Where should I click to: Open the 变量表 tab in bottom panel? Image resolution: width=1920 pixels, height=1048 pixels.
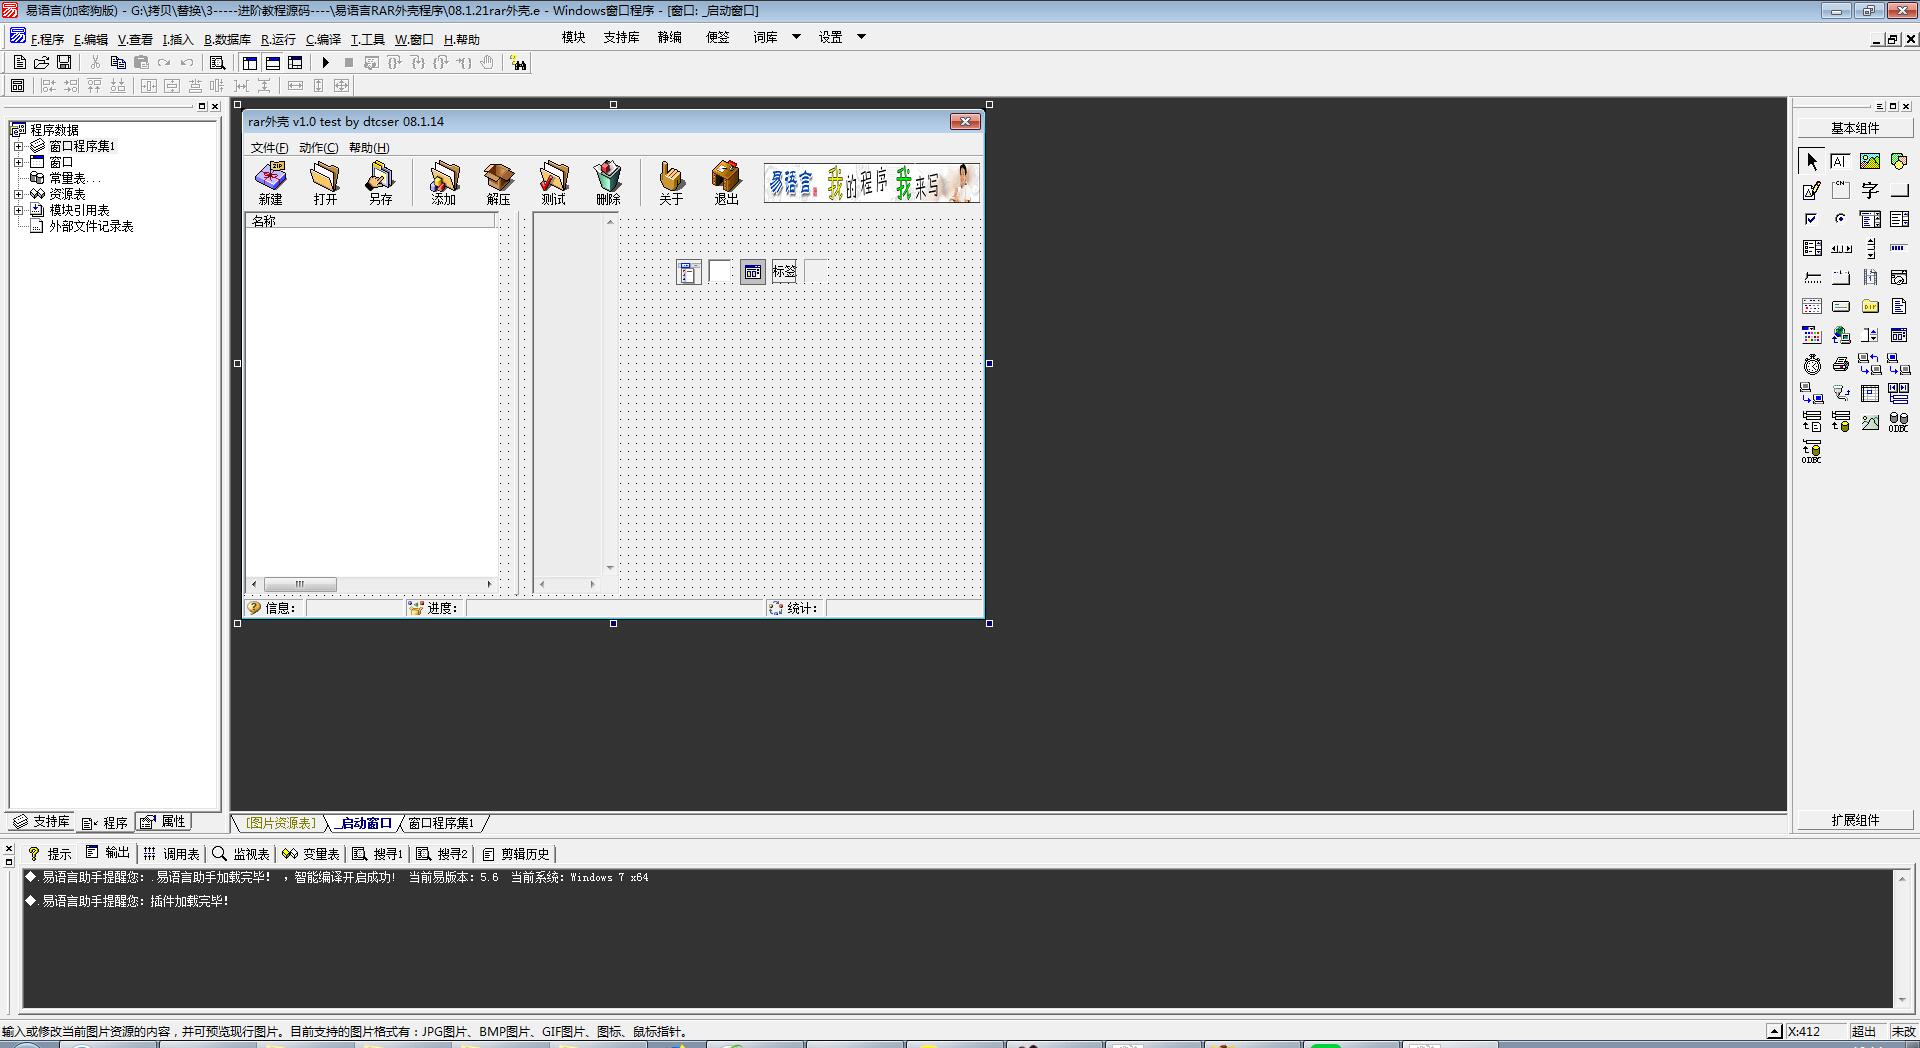pyautogui.click(x=311, y=854)
